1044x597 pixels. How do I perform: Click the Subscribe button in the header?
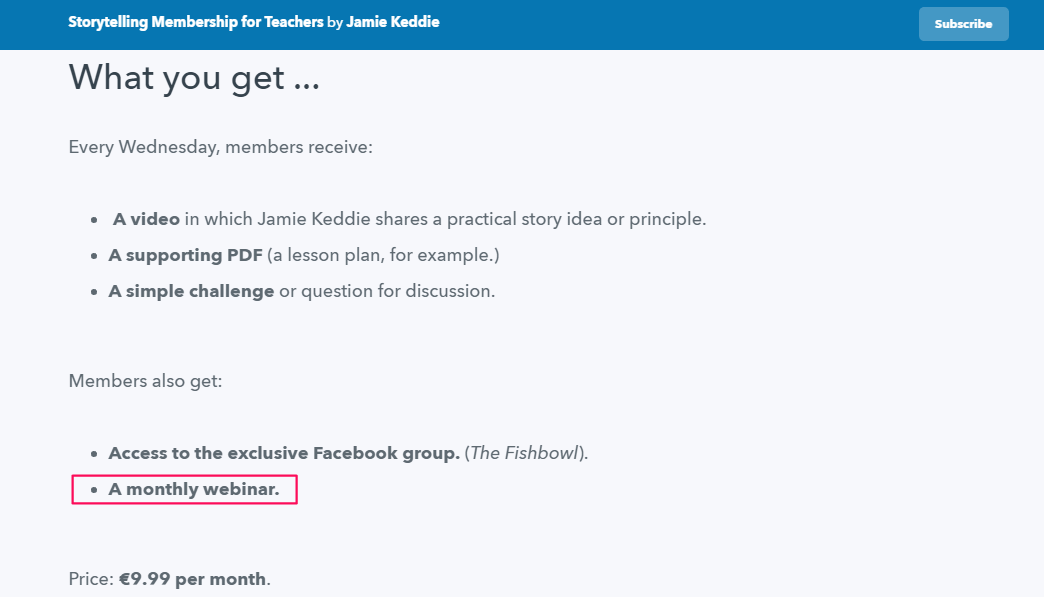(x=963, y=24)
